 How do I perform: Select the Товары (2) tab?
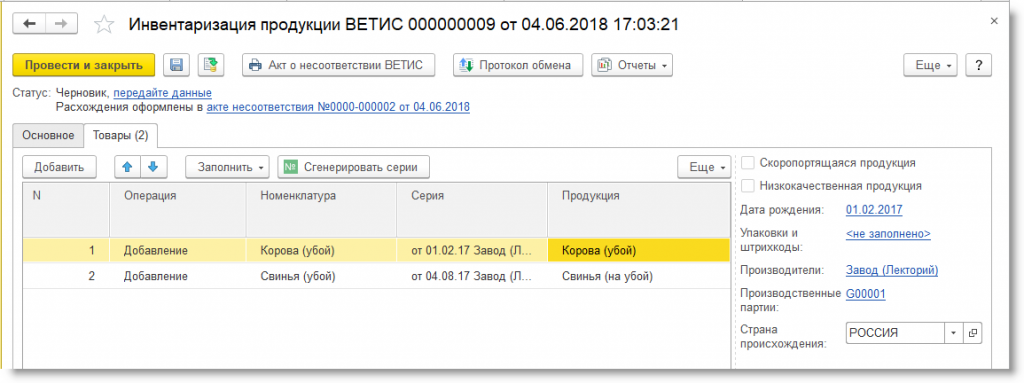[x=121, y=135]
